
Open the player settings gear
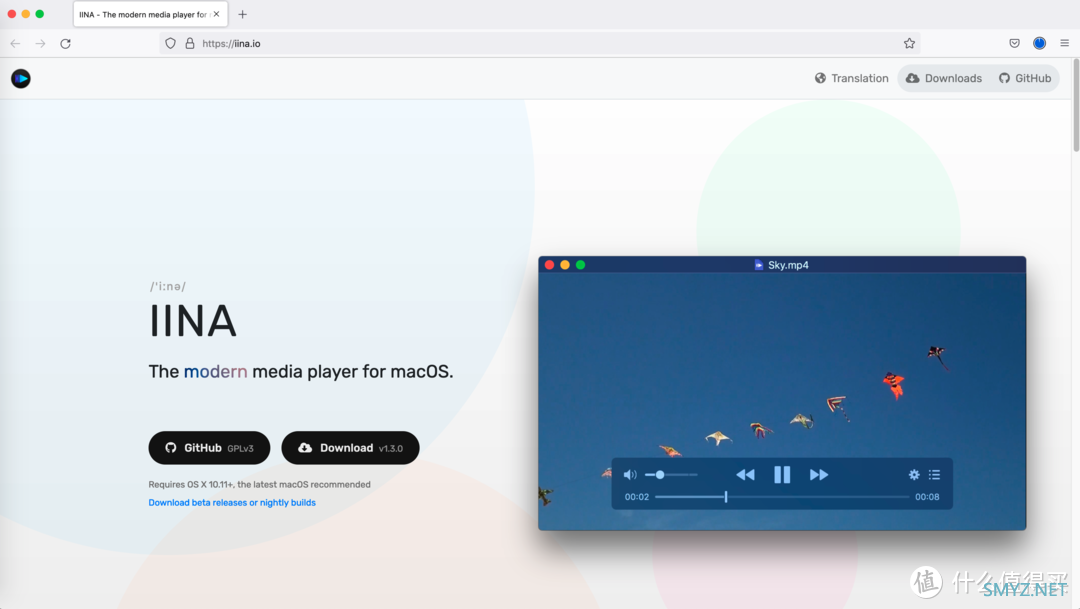coord(914,475)
